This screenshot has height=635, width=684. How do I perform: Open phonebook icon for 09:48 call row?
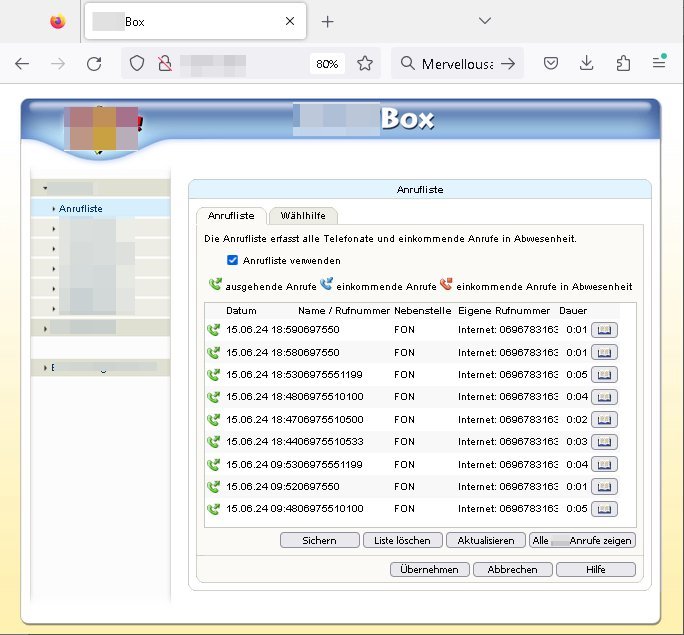point(604,509)
